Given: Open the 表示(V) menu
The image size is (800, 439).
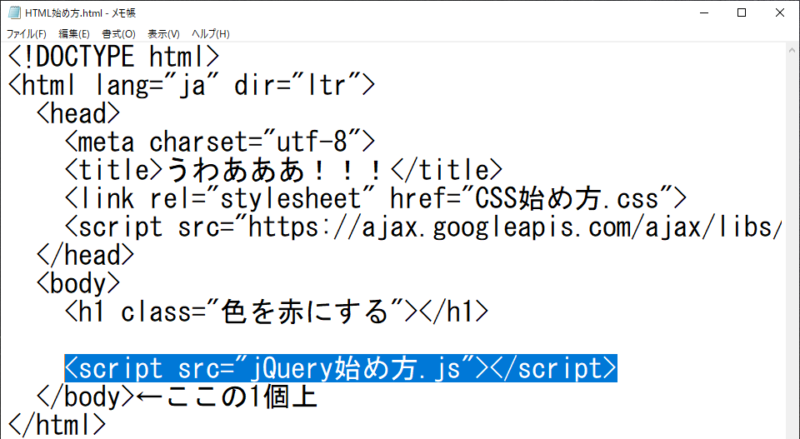Looking at the screenshot, I should (x=163, y=34).
